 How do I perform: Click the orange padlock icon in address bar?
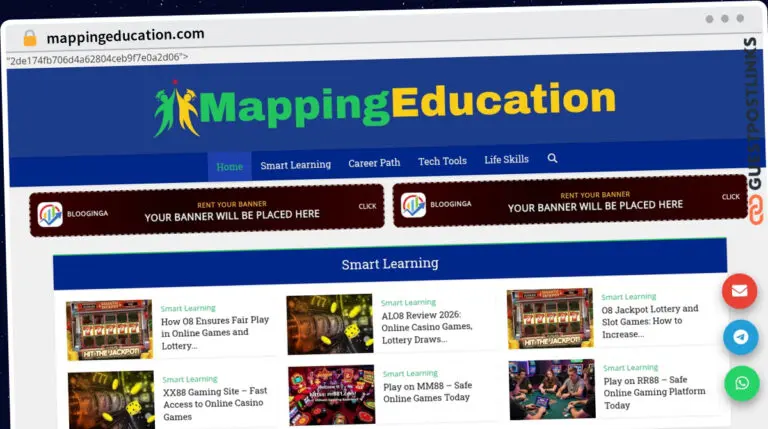click(30, 38)
